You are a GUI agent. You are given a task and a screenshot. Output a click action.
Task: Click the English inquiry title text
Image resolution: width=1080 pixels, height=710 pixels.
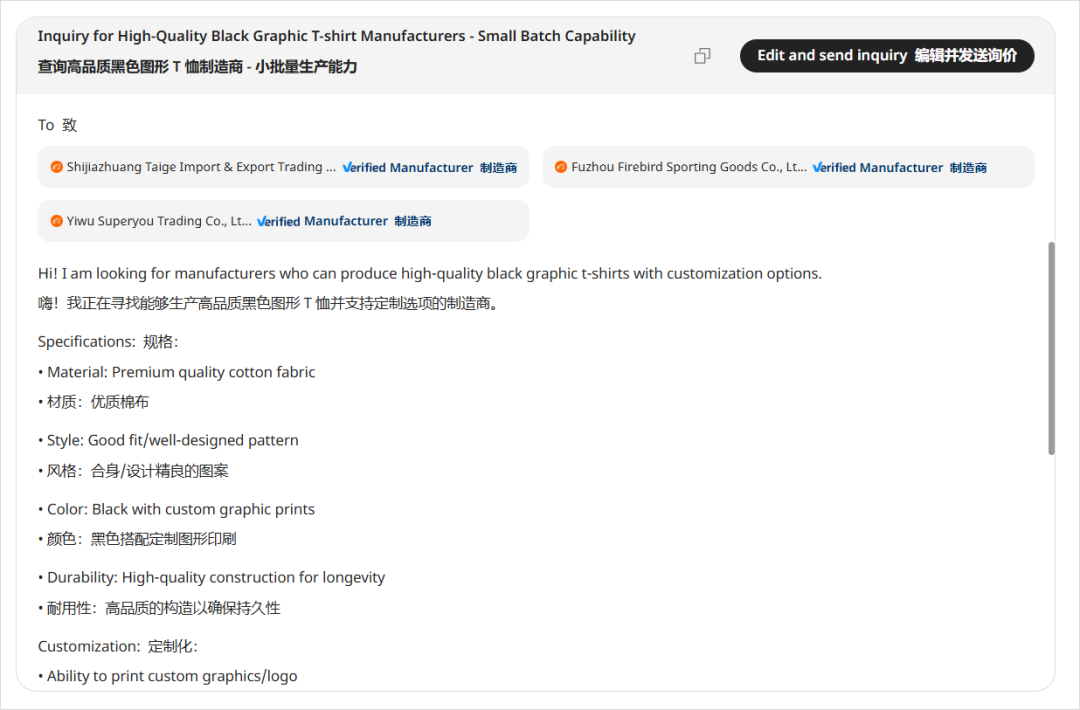tap(336, 36)
